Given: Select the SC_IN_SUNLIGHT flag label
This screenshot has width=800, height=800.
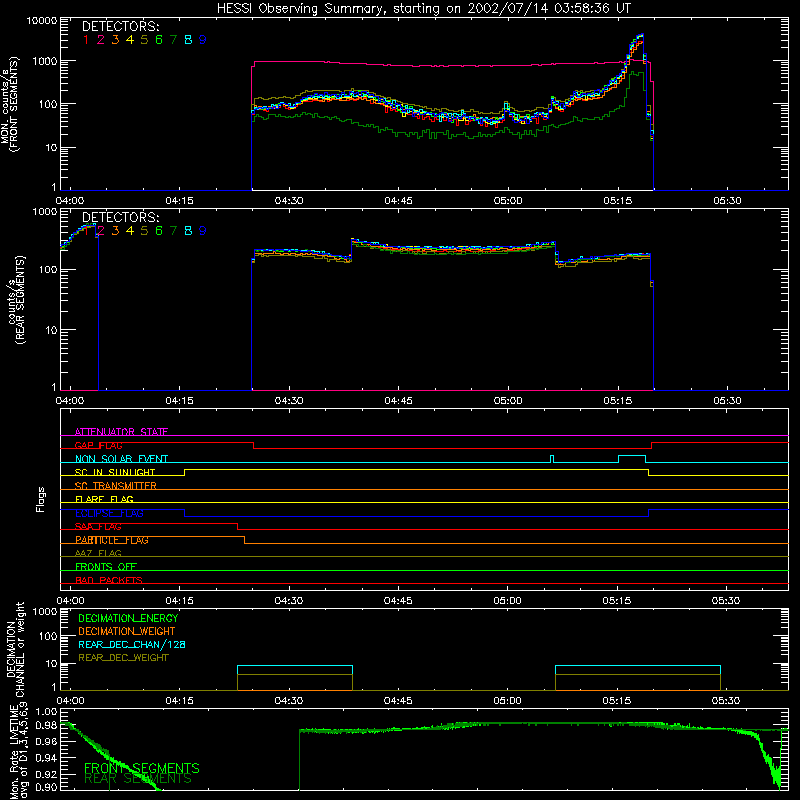Looking at the screenshot, I should point(115,472).
